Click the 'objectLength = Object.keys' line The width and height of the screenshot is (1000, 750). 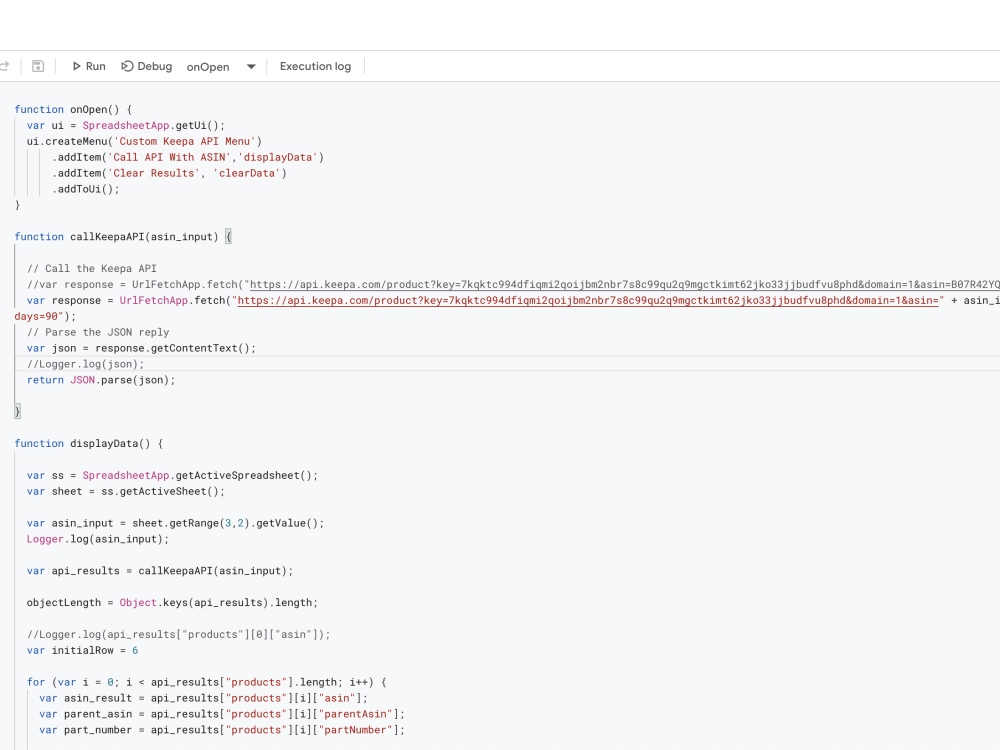(x=172, y=603)
